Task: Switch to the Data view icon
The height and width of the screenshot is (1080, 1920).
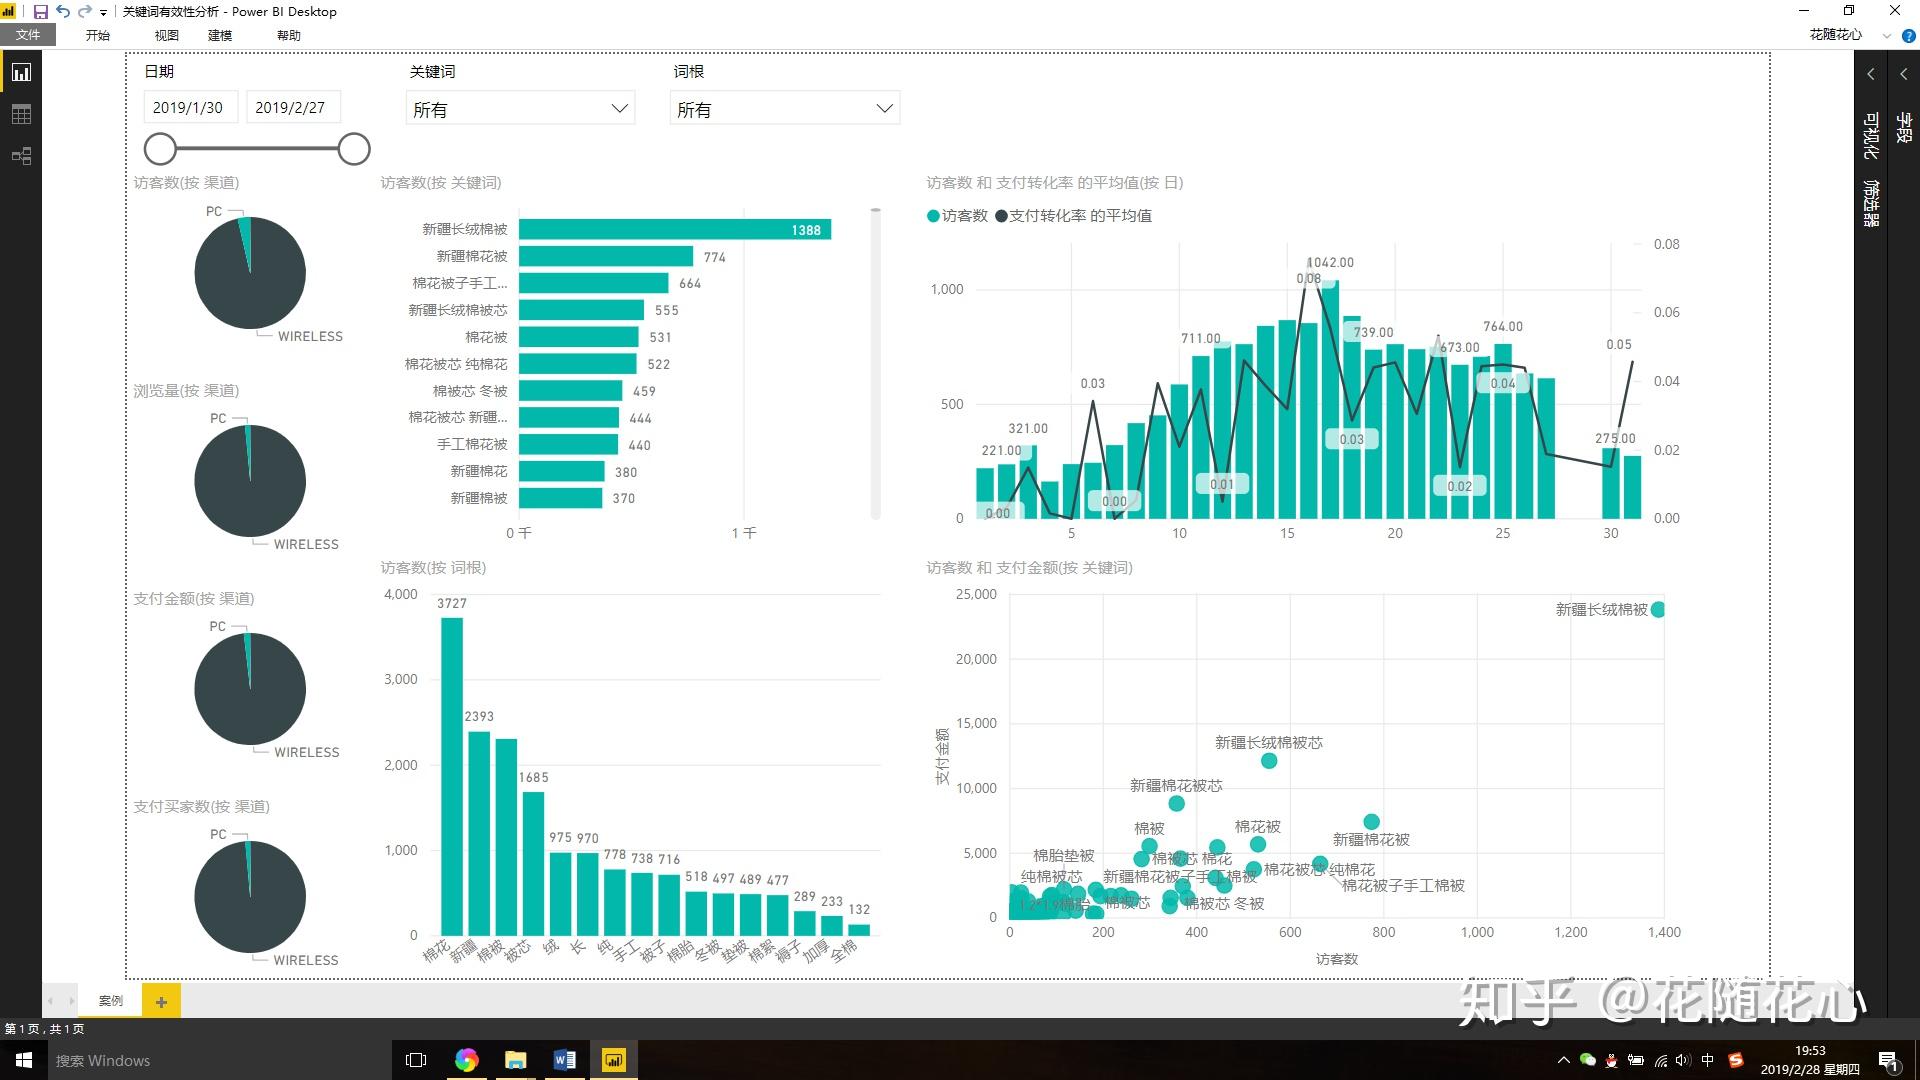Action: [21, 114]
